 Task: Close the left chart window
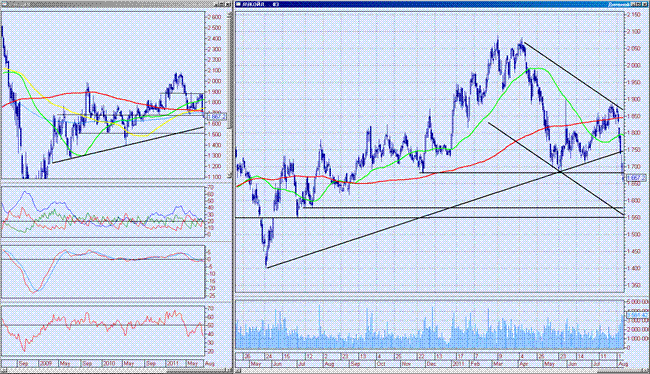coord(228,4)
